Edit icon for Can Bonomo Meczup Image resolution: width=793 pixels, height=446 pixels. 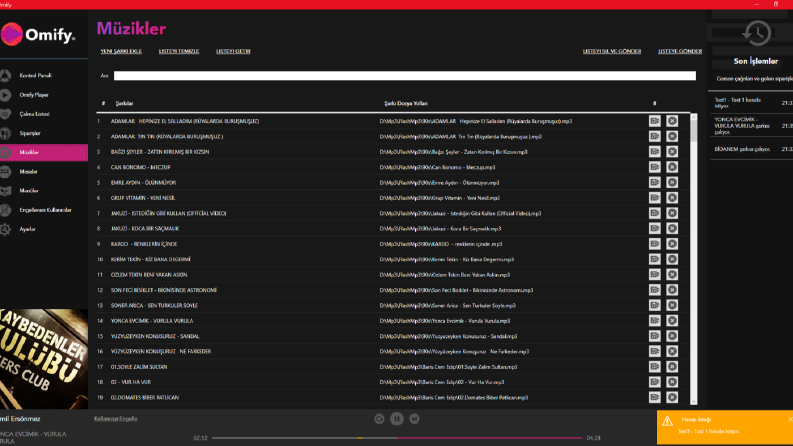click(x=654, y=167)
